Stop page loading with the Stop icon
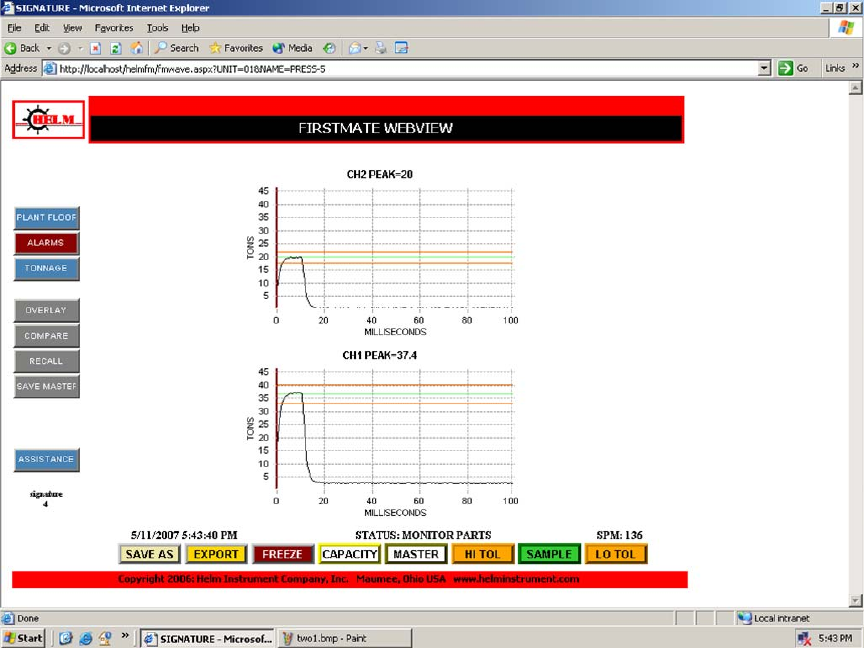 coord(95,48)
